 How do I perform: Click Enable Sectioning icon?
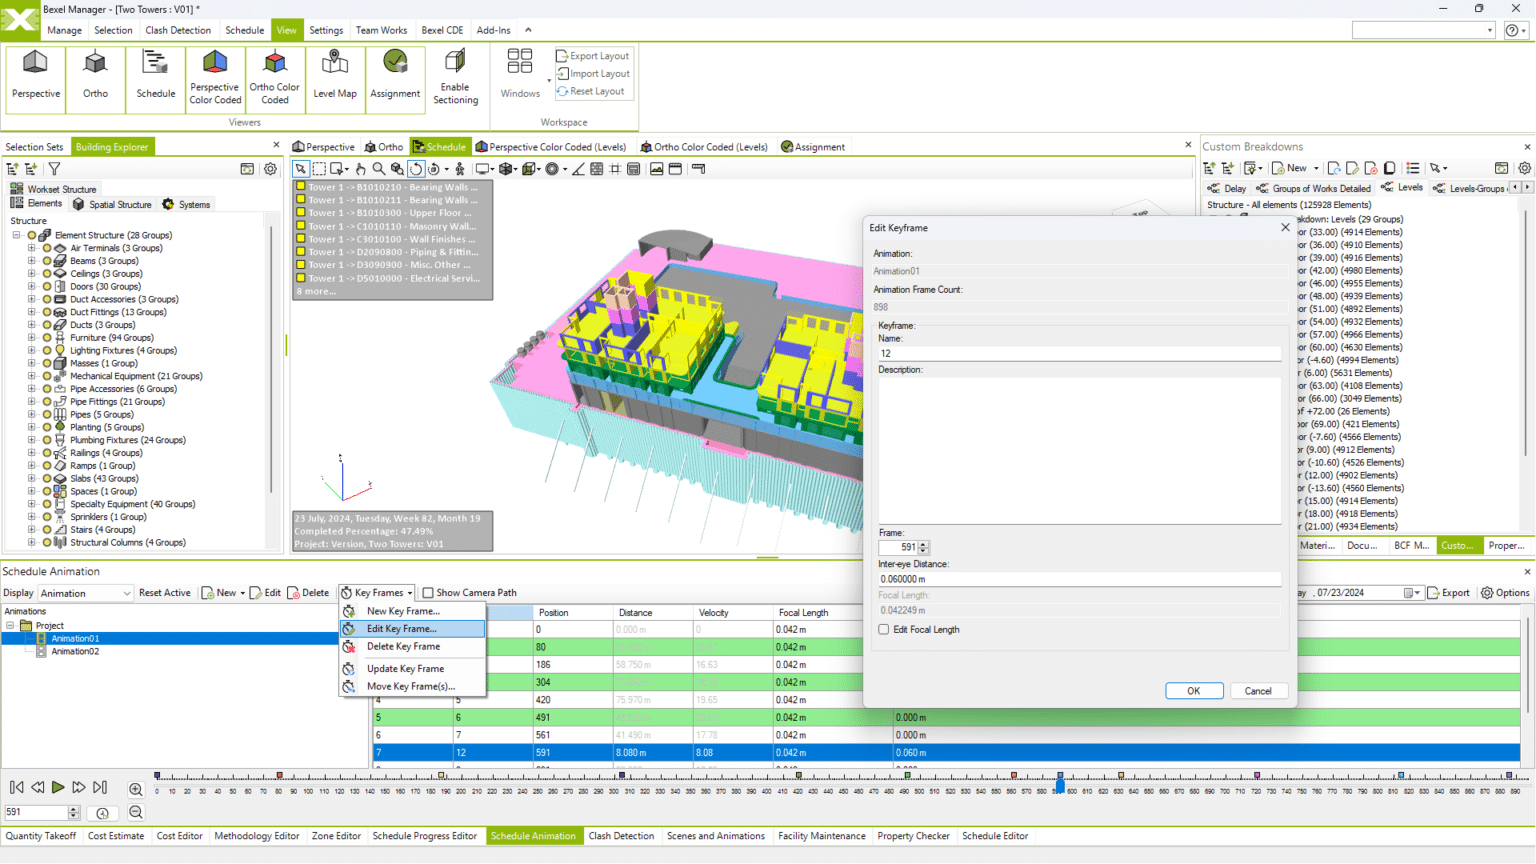tap(455, 77)
